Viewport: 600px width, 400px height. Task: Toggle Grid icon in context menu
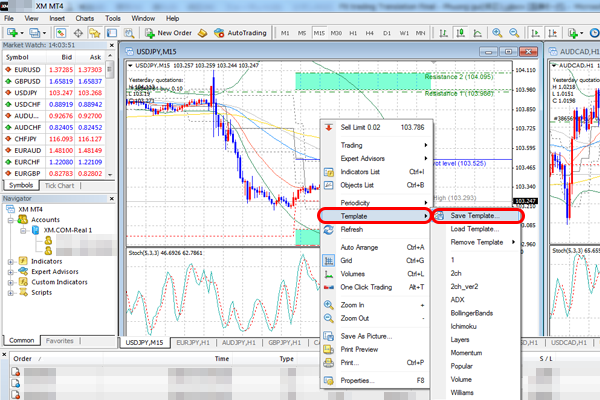pyautogui.click(x=329, y=261)
